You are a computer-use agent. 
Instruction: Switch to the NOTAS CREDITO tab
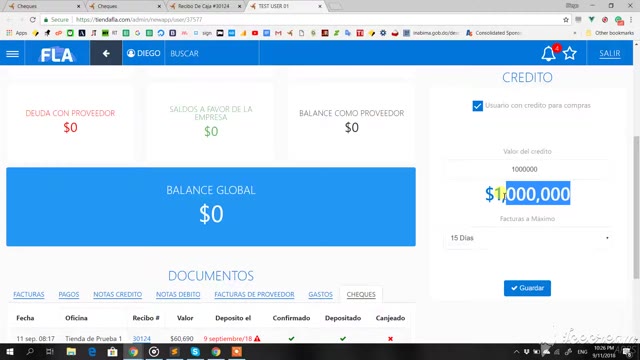click(118, 294)
